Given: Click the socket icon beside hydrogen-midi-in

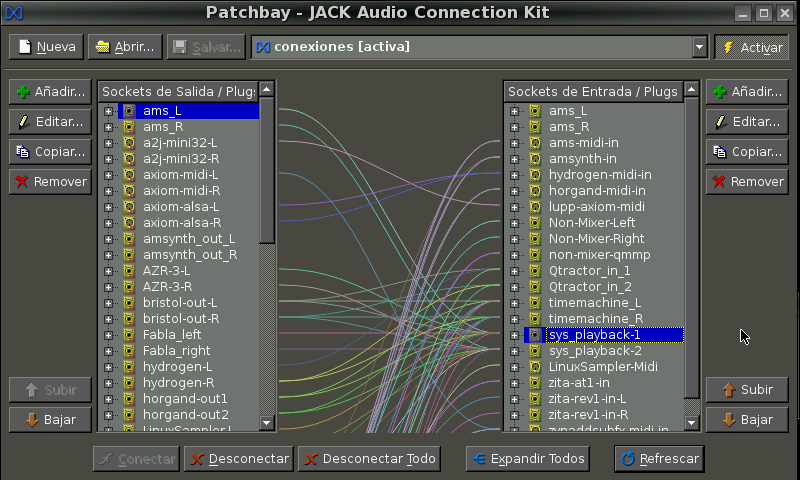Looking at the screenshot, I should point(535,175).
